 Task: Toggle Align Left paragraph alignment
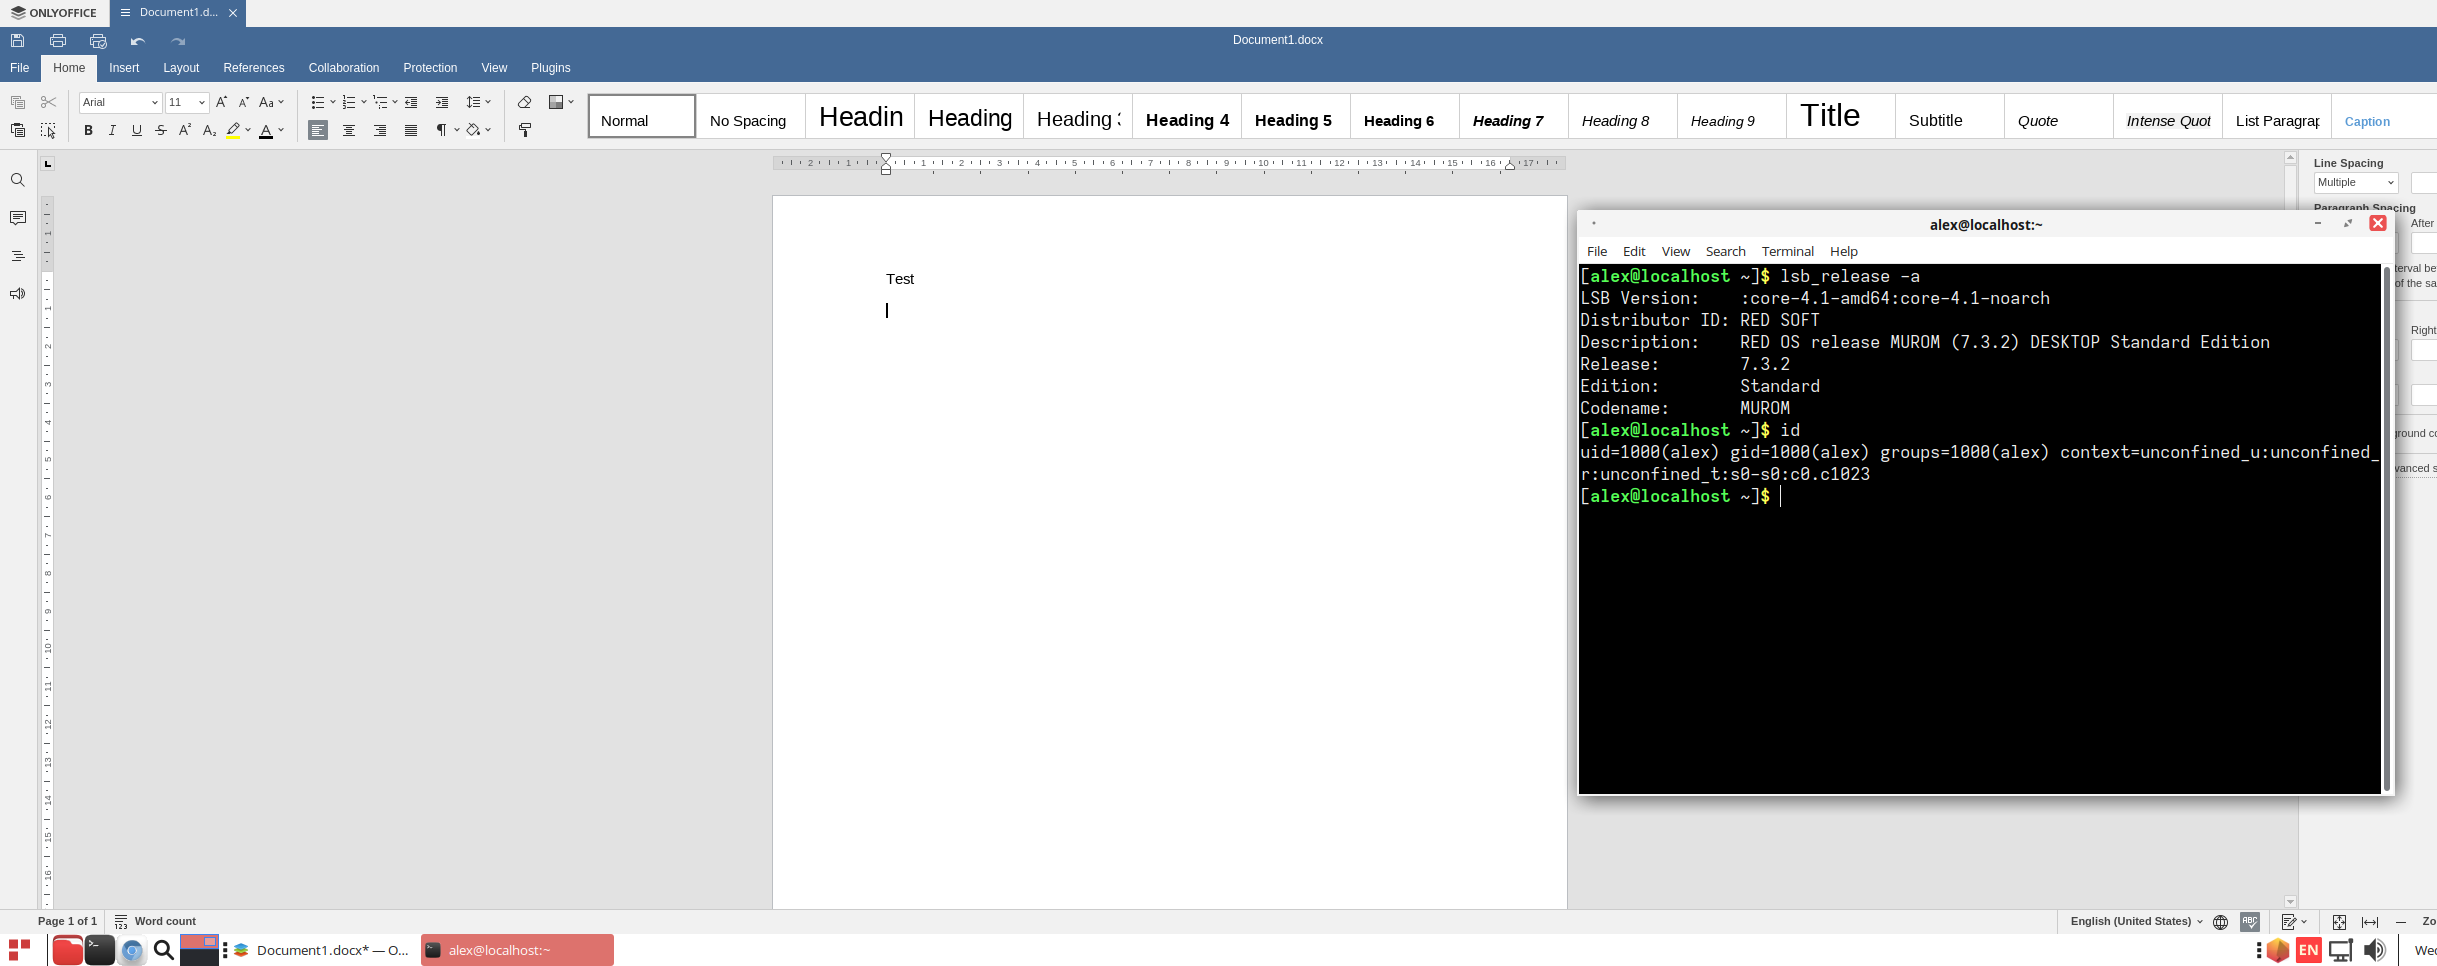318,130
